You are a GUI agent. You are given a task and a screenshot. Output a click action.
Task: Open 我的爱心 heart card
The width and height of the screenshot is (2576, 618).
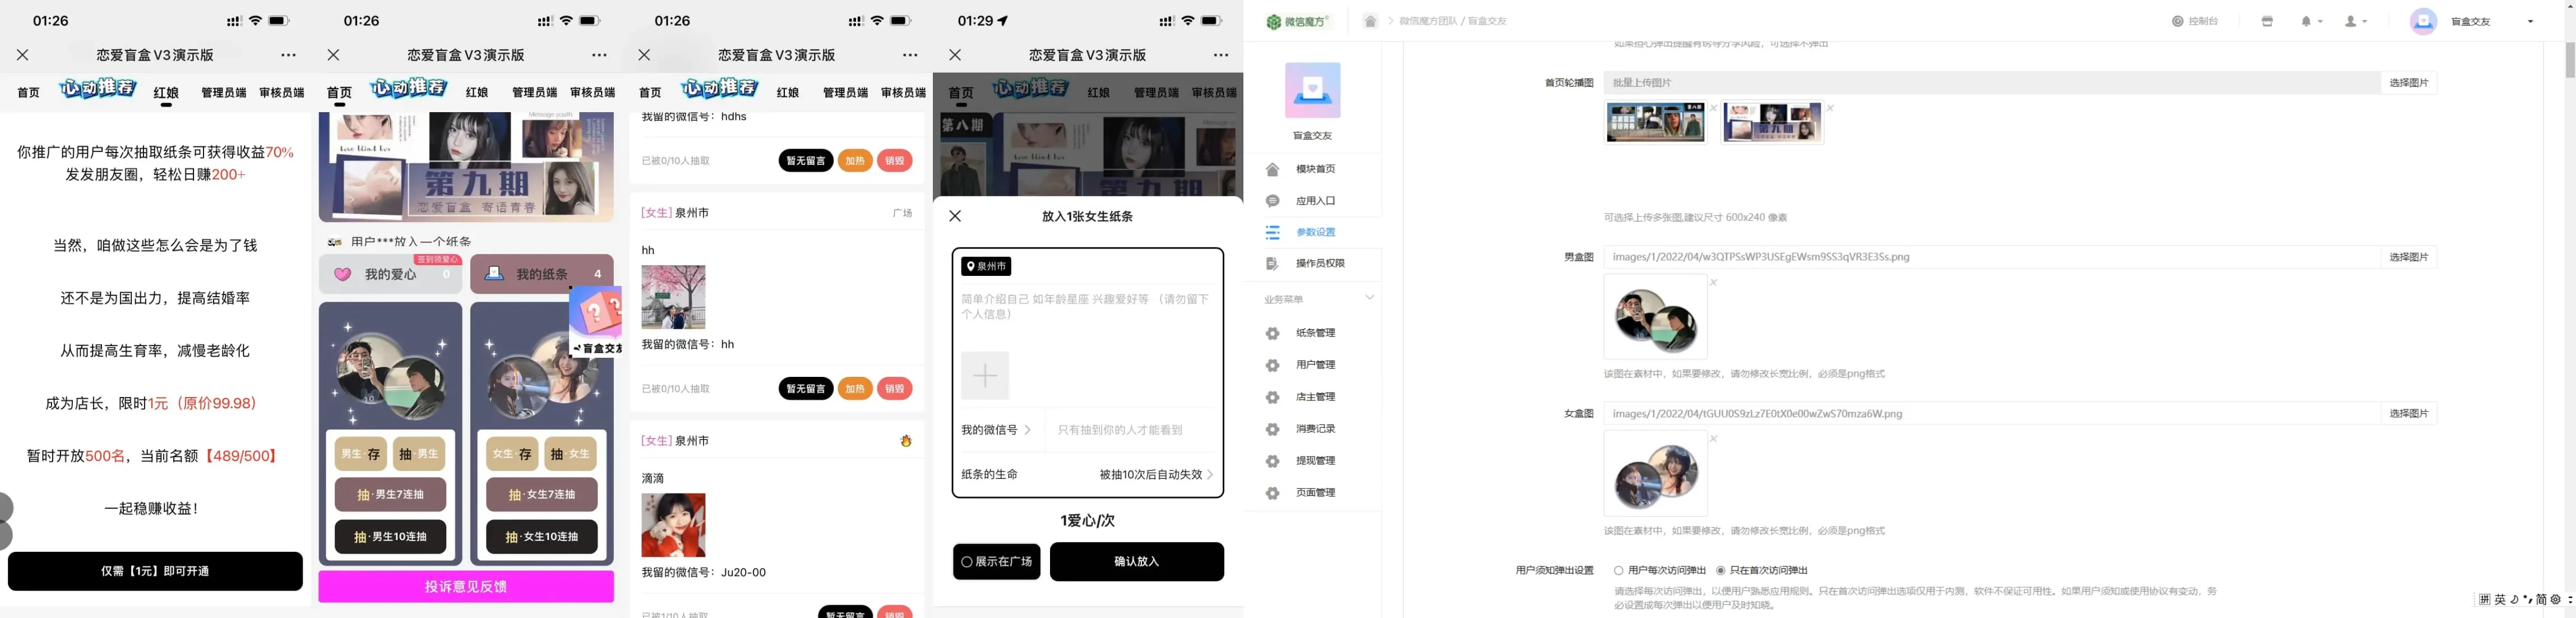tap(390, 274)
